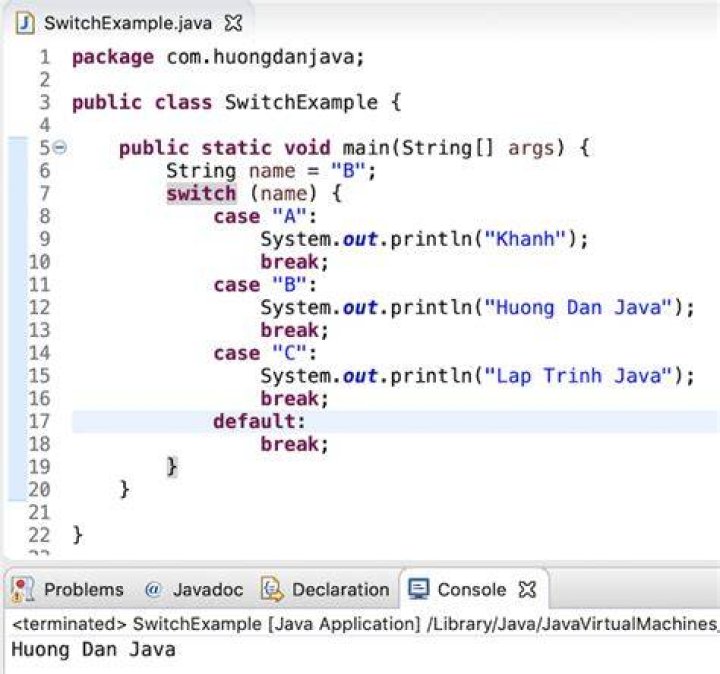Image resolution: width=720 pixels, height=674 pixels.
Task: Click the Console monitor icon
Action: [x=419, y=590]
